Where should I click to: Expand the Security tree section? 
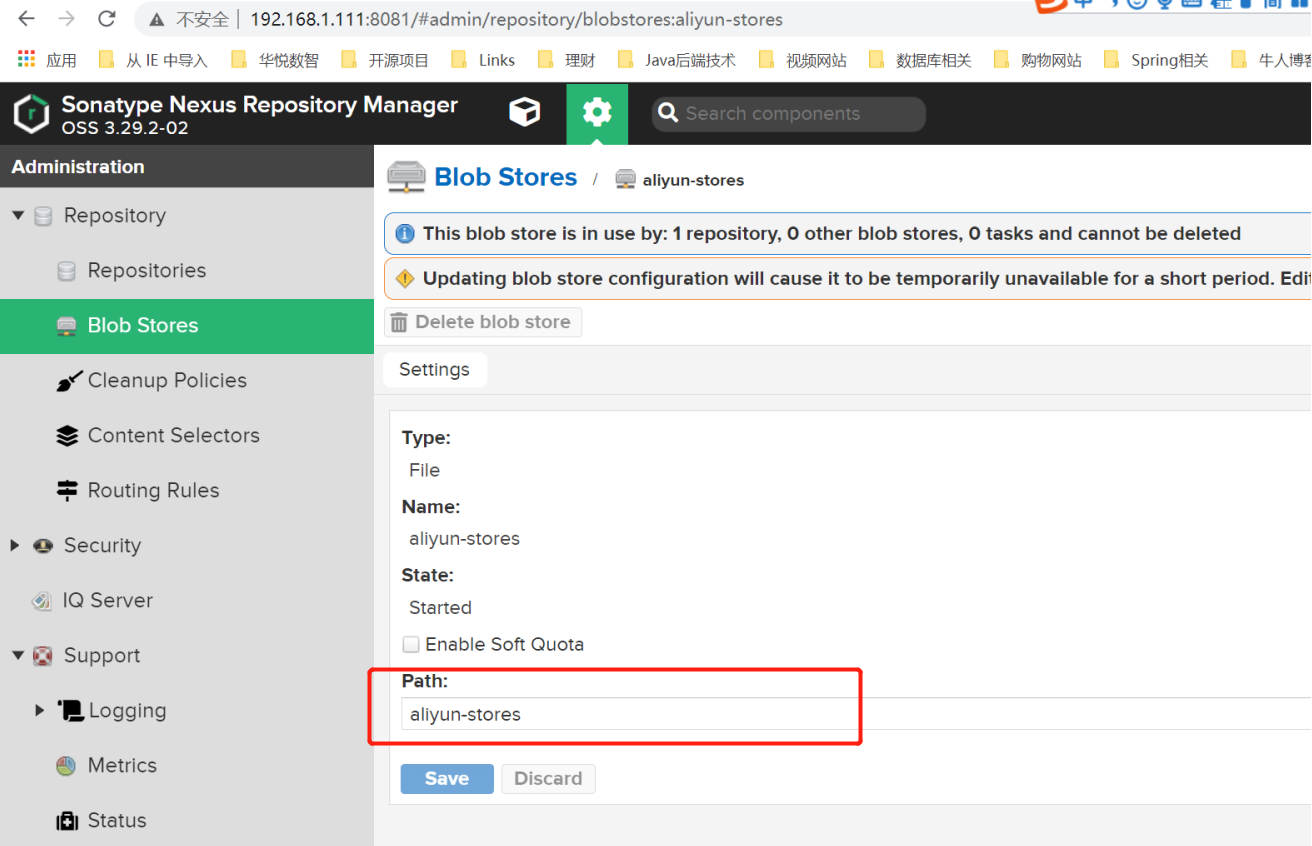pos(15,546)
